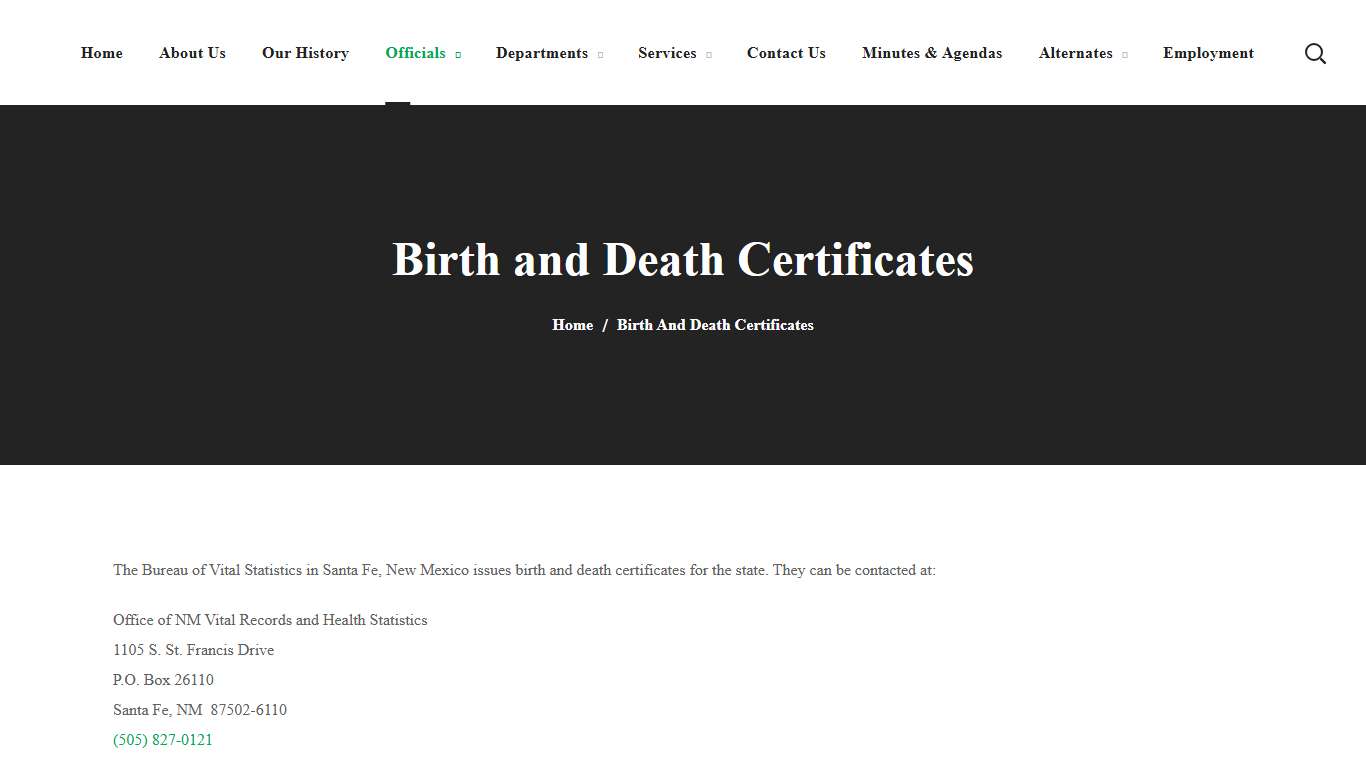Open the Minutes & Agendas page
Image resolution: width=1366 pixels, height=768 pixels.
click(931, 53)
